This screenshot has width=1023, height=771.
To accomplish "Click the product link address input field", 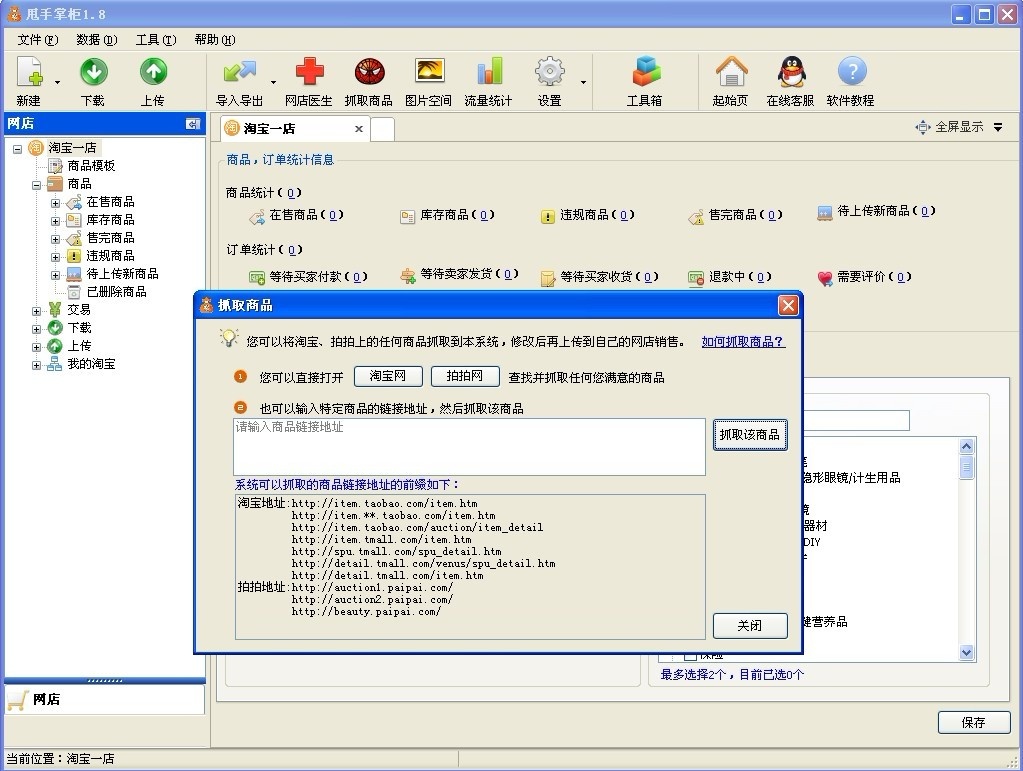I will coord(469,447).
